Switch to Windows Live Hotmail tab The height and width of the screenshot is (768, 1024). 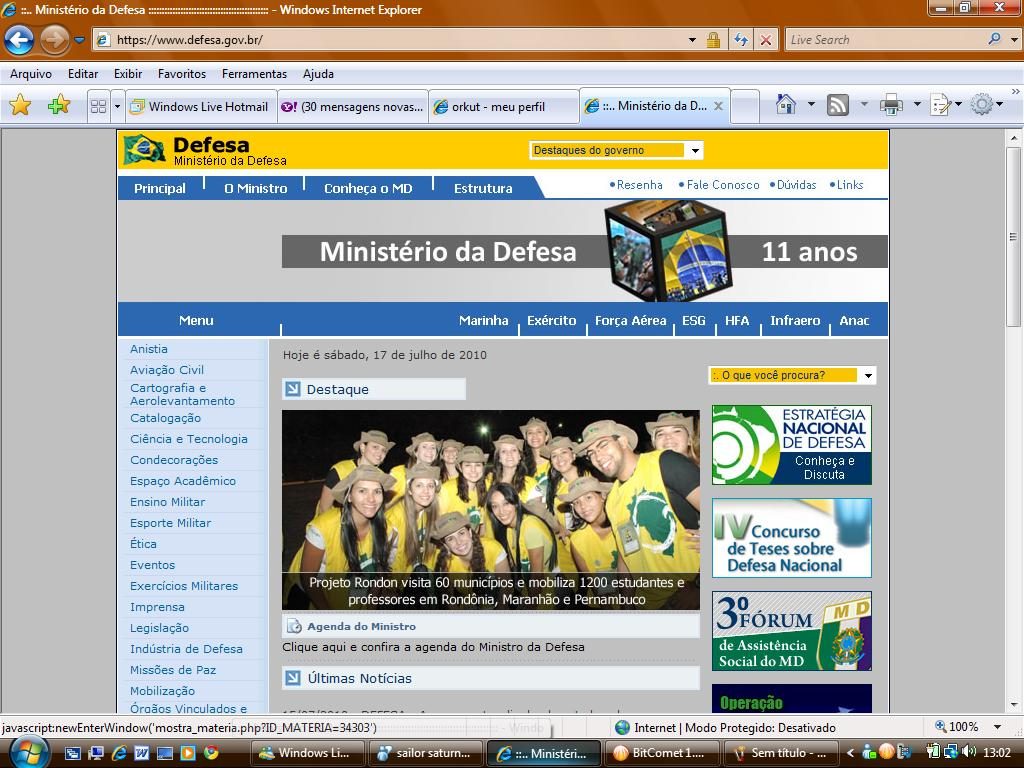pyautogui.click(x=201, y=106)
